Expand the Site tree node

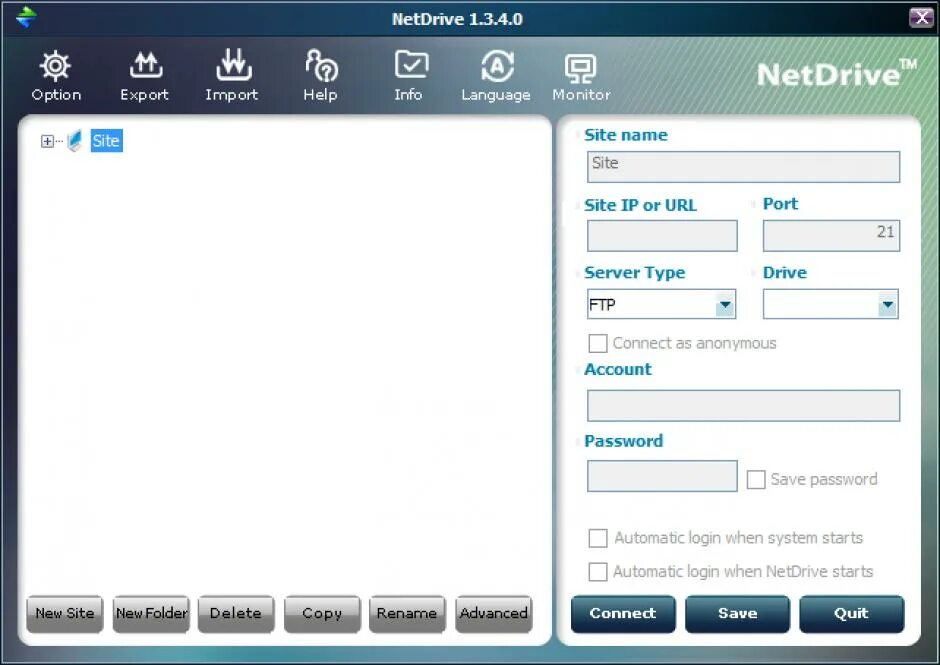coord(47,141)
